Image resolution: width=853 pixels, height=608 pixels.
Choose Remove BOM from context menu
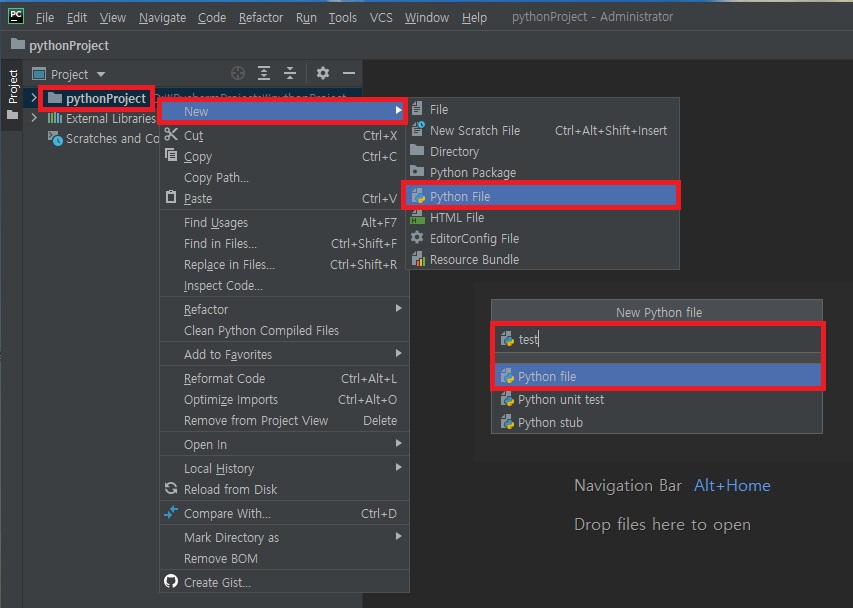click(284, 559)
